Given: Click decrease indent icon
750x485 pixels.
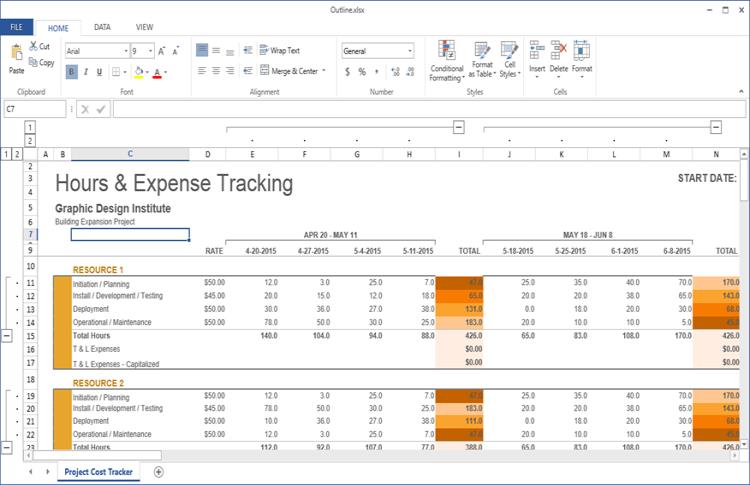Looking at the screenshot, I should click(248, 71).
